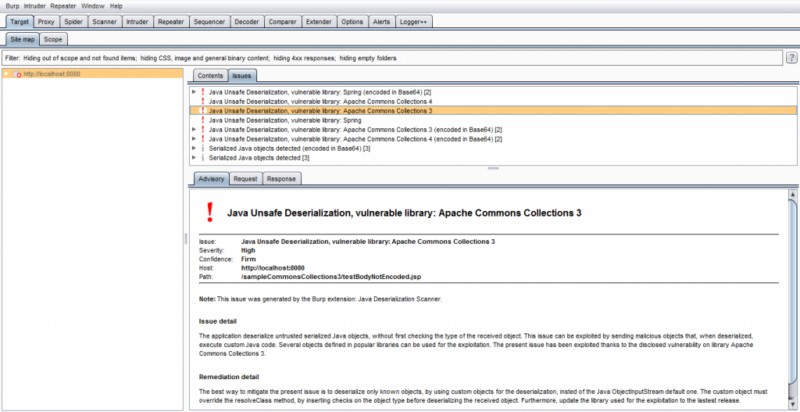The height and width of the screenshot is (412, 800).
Task: Open the Response tab
Action: [282, 179]
